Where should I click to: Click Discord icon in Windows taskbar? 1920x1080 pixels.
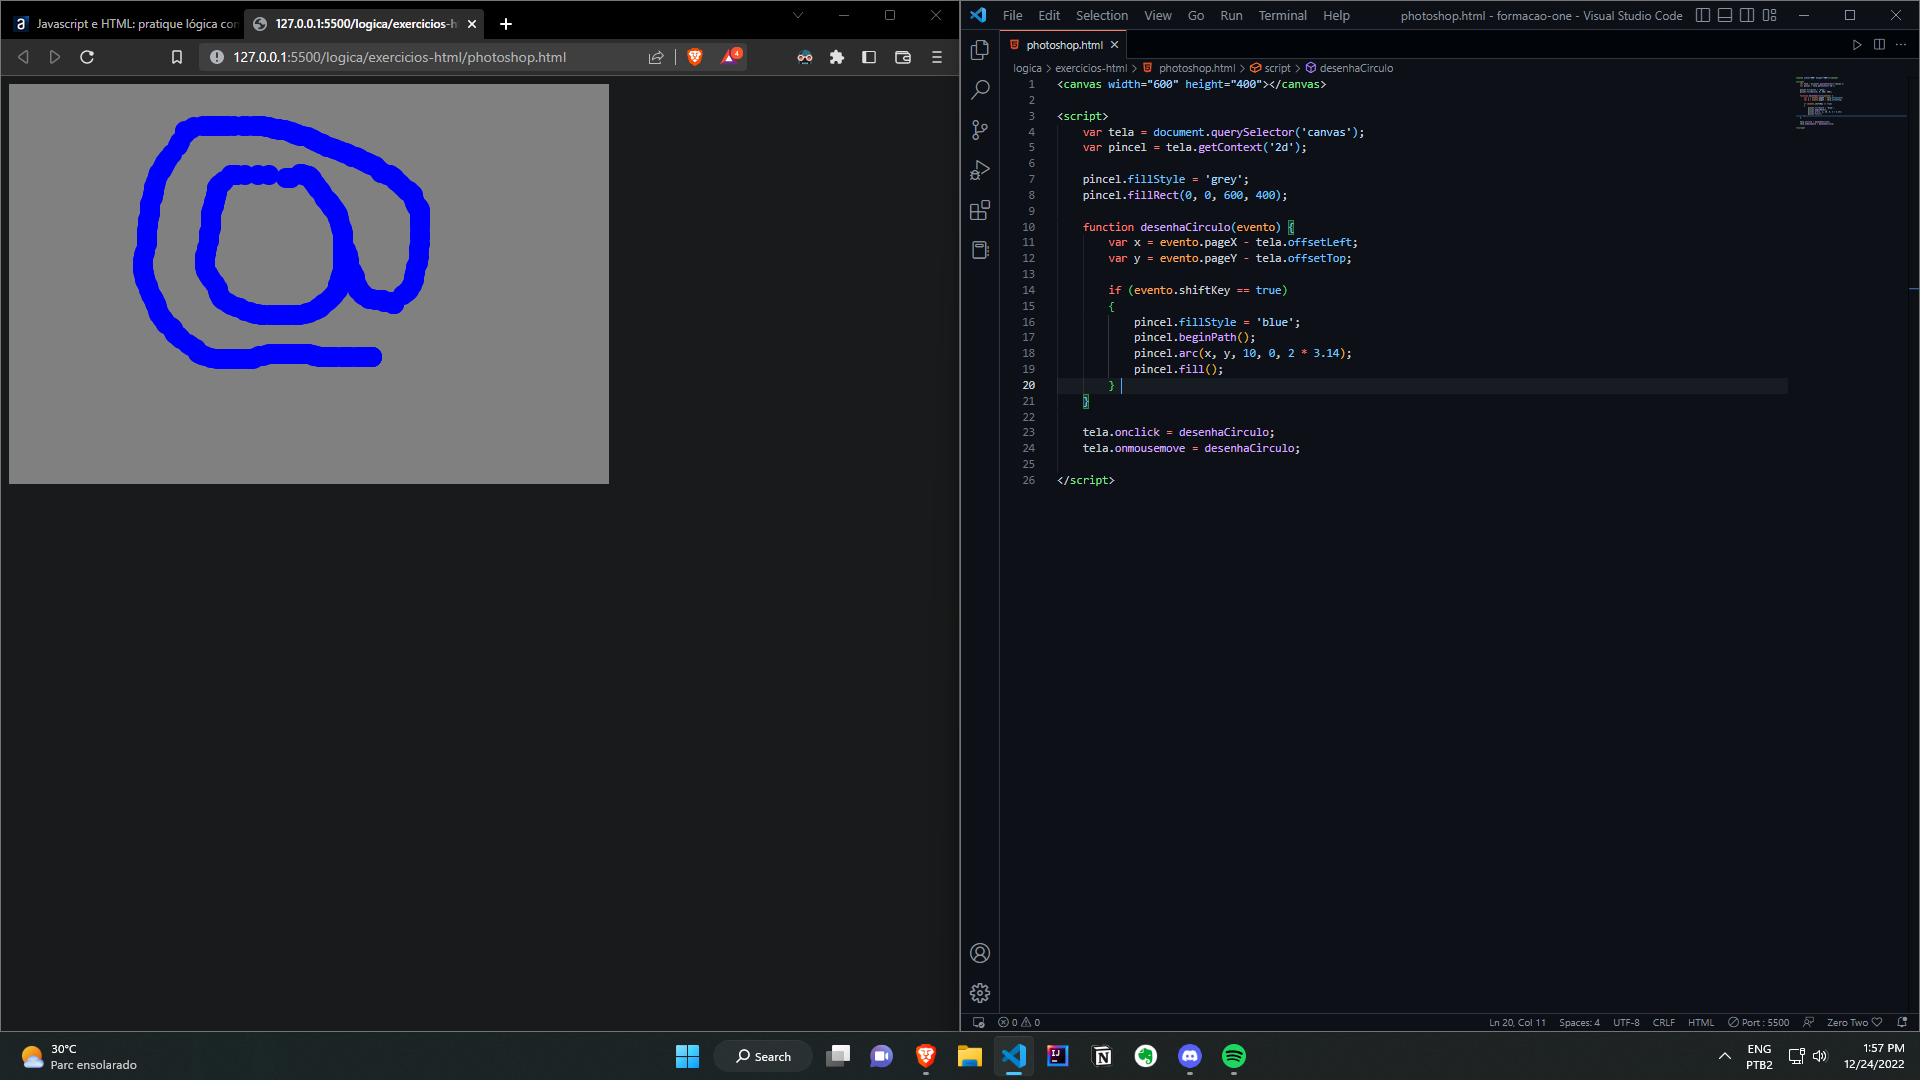pos(1189,1055)
